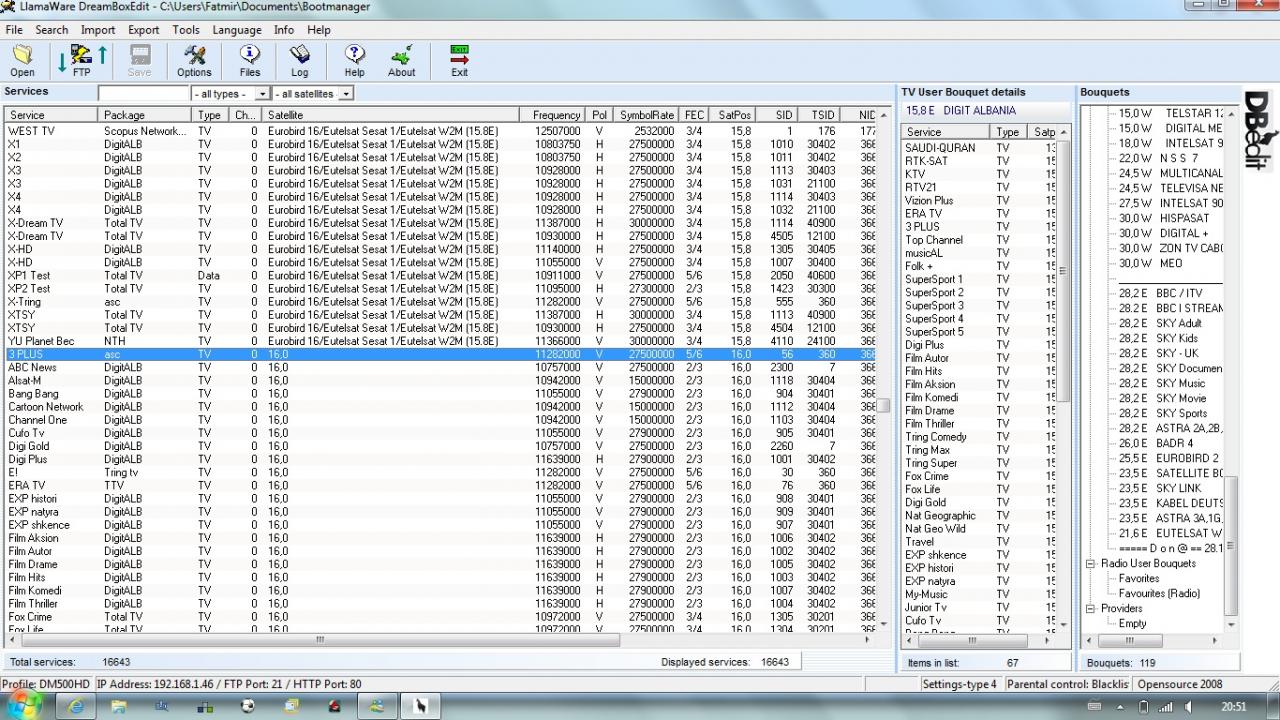Select the BADR 4 bouquet

click(x=1155, y=443)
